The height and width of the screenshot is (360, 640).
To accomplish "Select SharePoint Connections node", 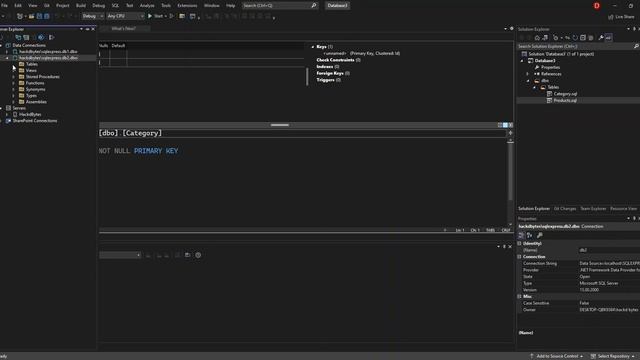I will coord(35,121).
